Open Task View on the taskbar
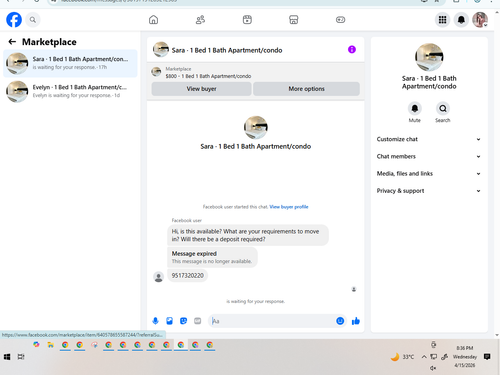Viewport: 500px width, 375px height. coord(21,357)
